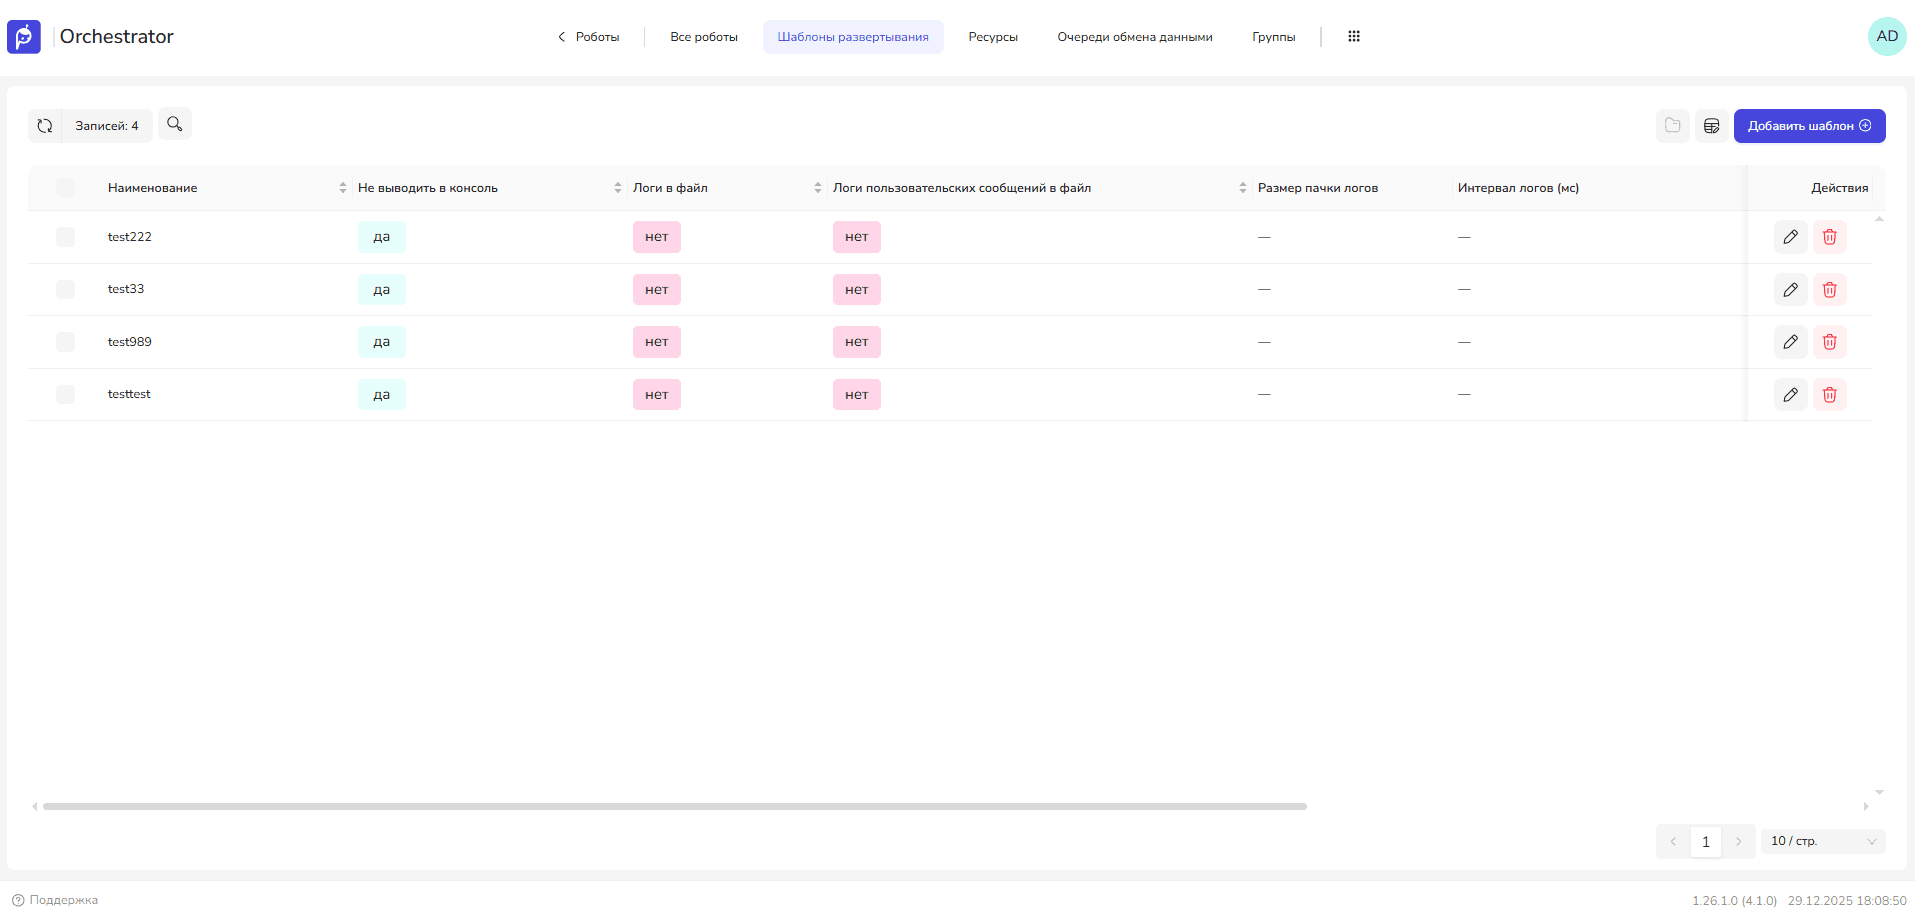
Task: Toggle the select-all header checkbox
Action: coord(66,188)
